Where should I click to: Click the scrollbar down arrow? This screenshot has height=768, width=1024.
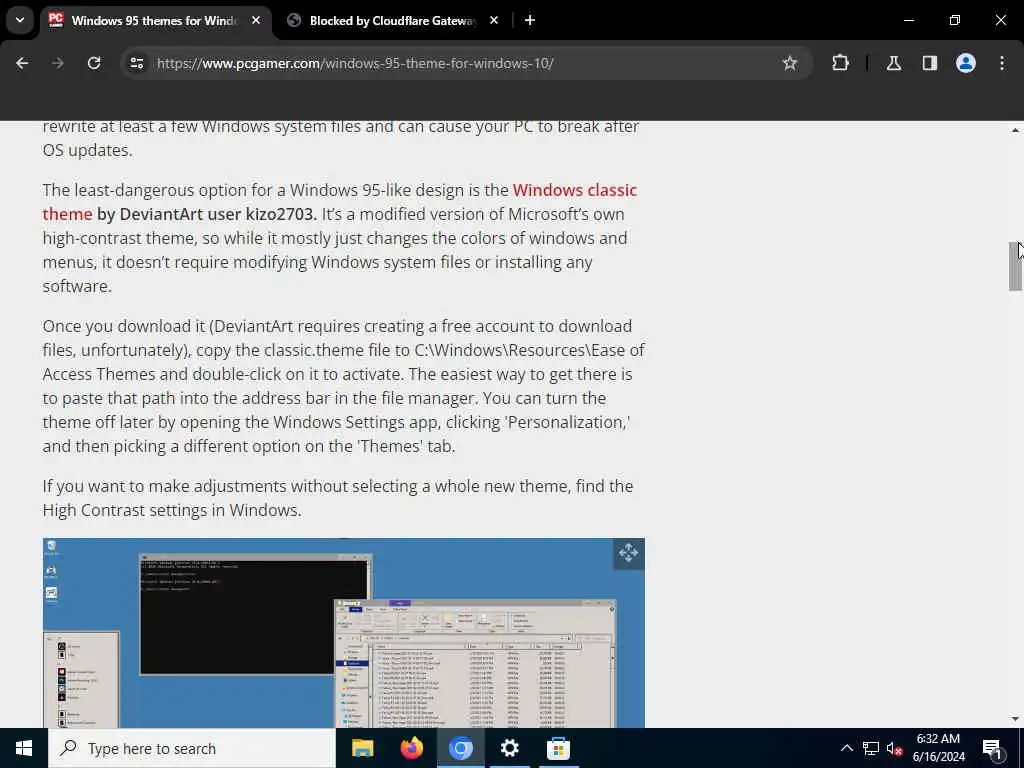point(1015,719)
